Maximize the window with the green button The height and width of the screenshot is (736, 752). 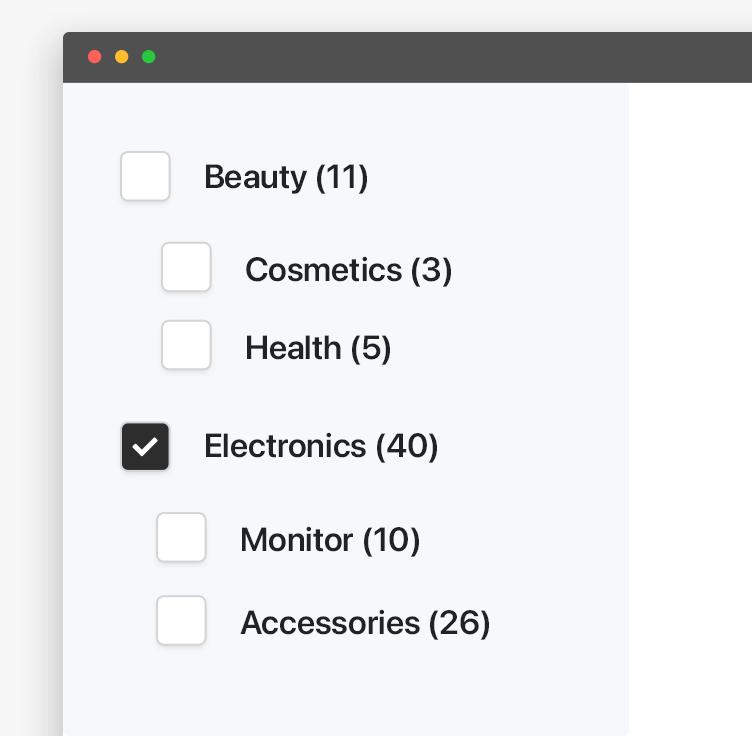pyautogui.click(x=149, y=57)
